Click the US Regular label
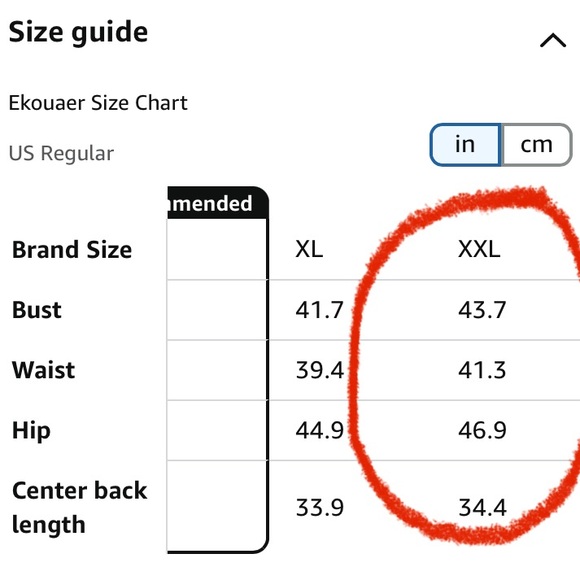Viewport: 580px width, 580px height. [61, 153]
